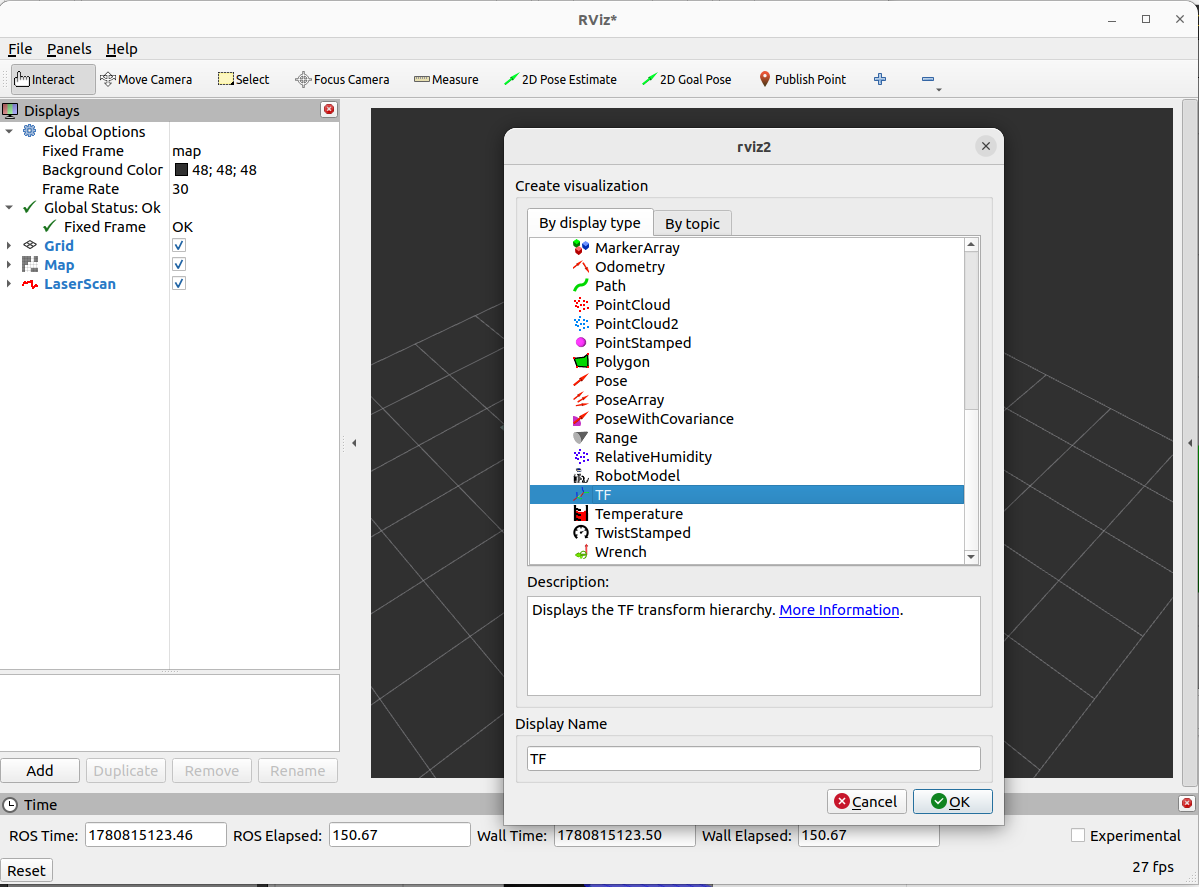Select the highlighted TF display type
This screenshot has height=887, width=1199.
tap(746, 495)
